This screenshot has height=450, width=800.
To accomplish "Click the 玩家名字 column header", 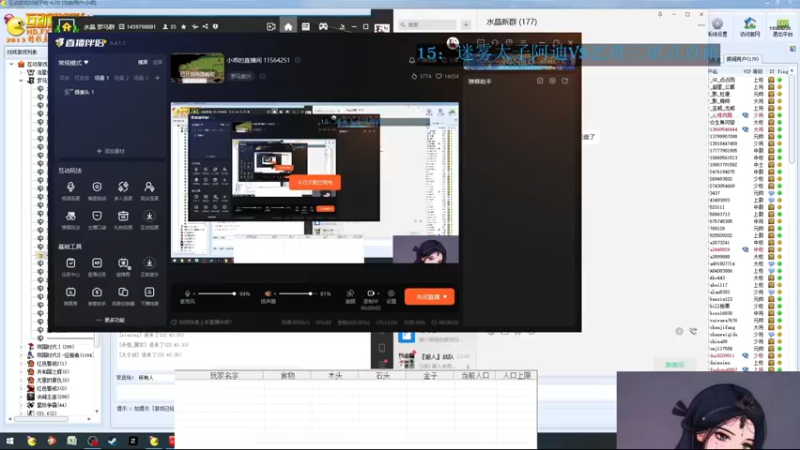I will click(224, 376).
